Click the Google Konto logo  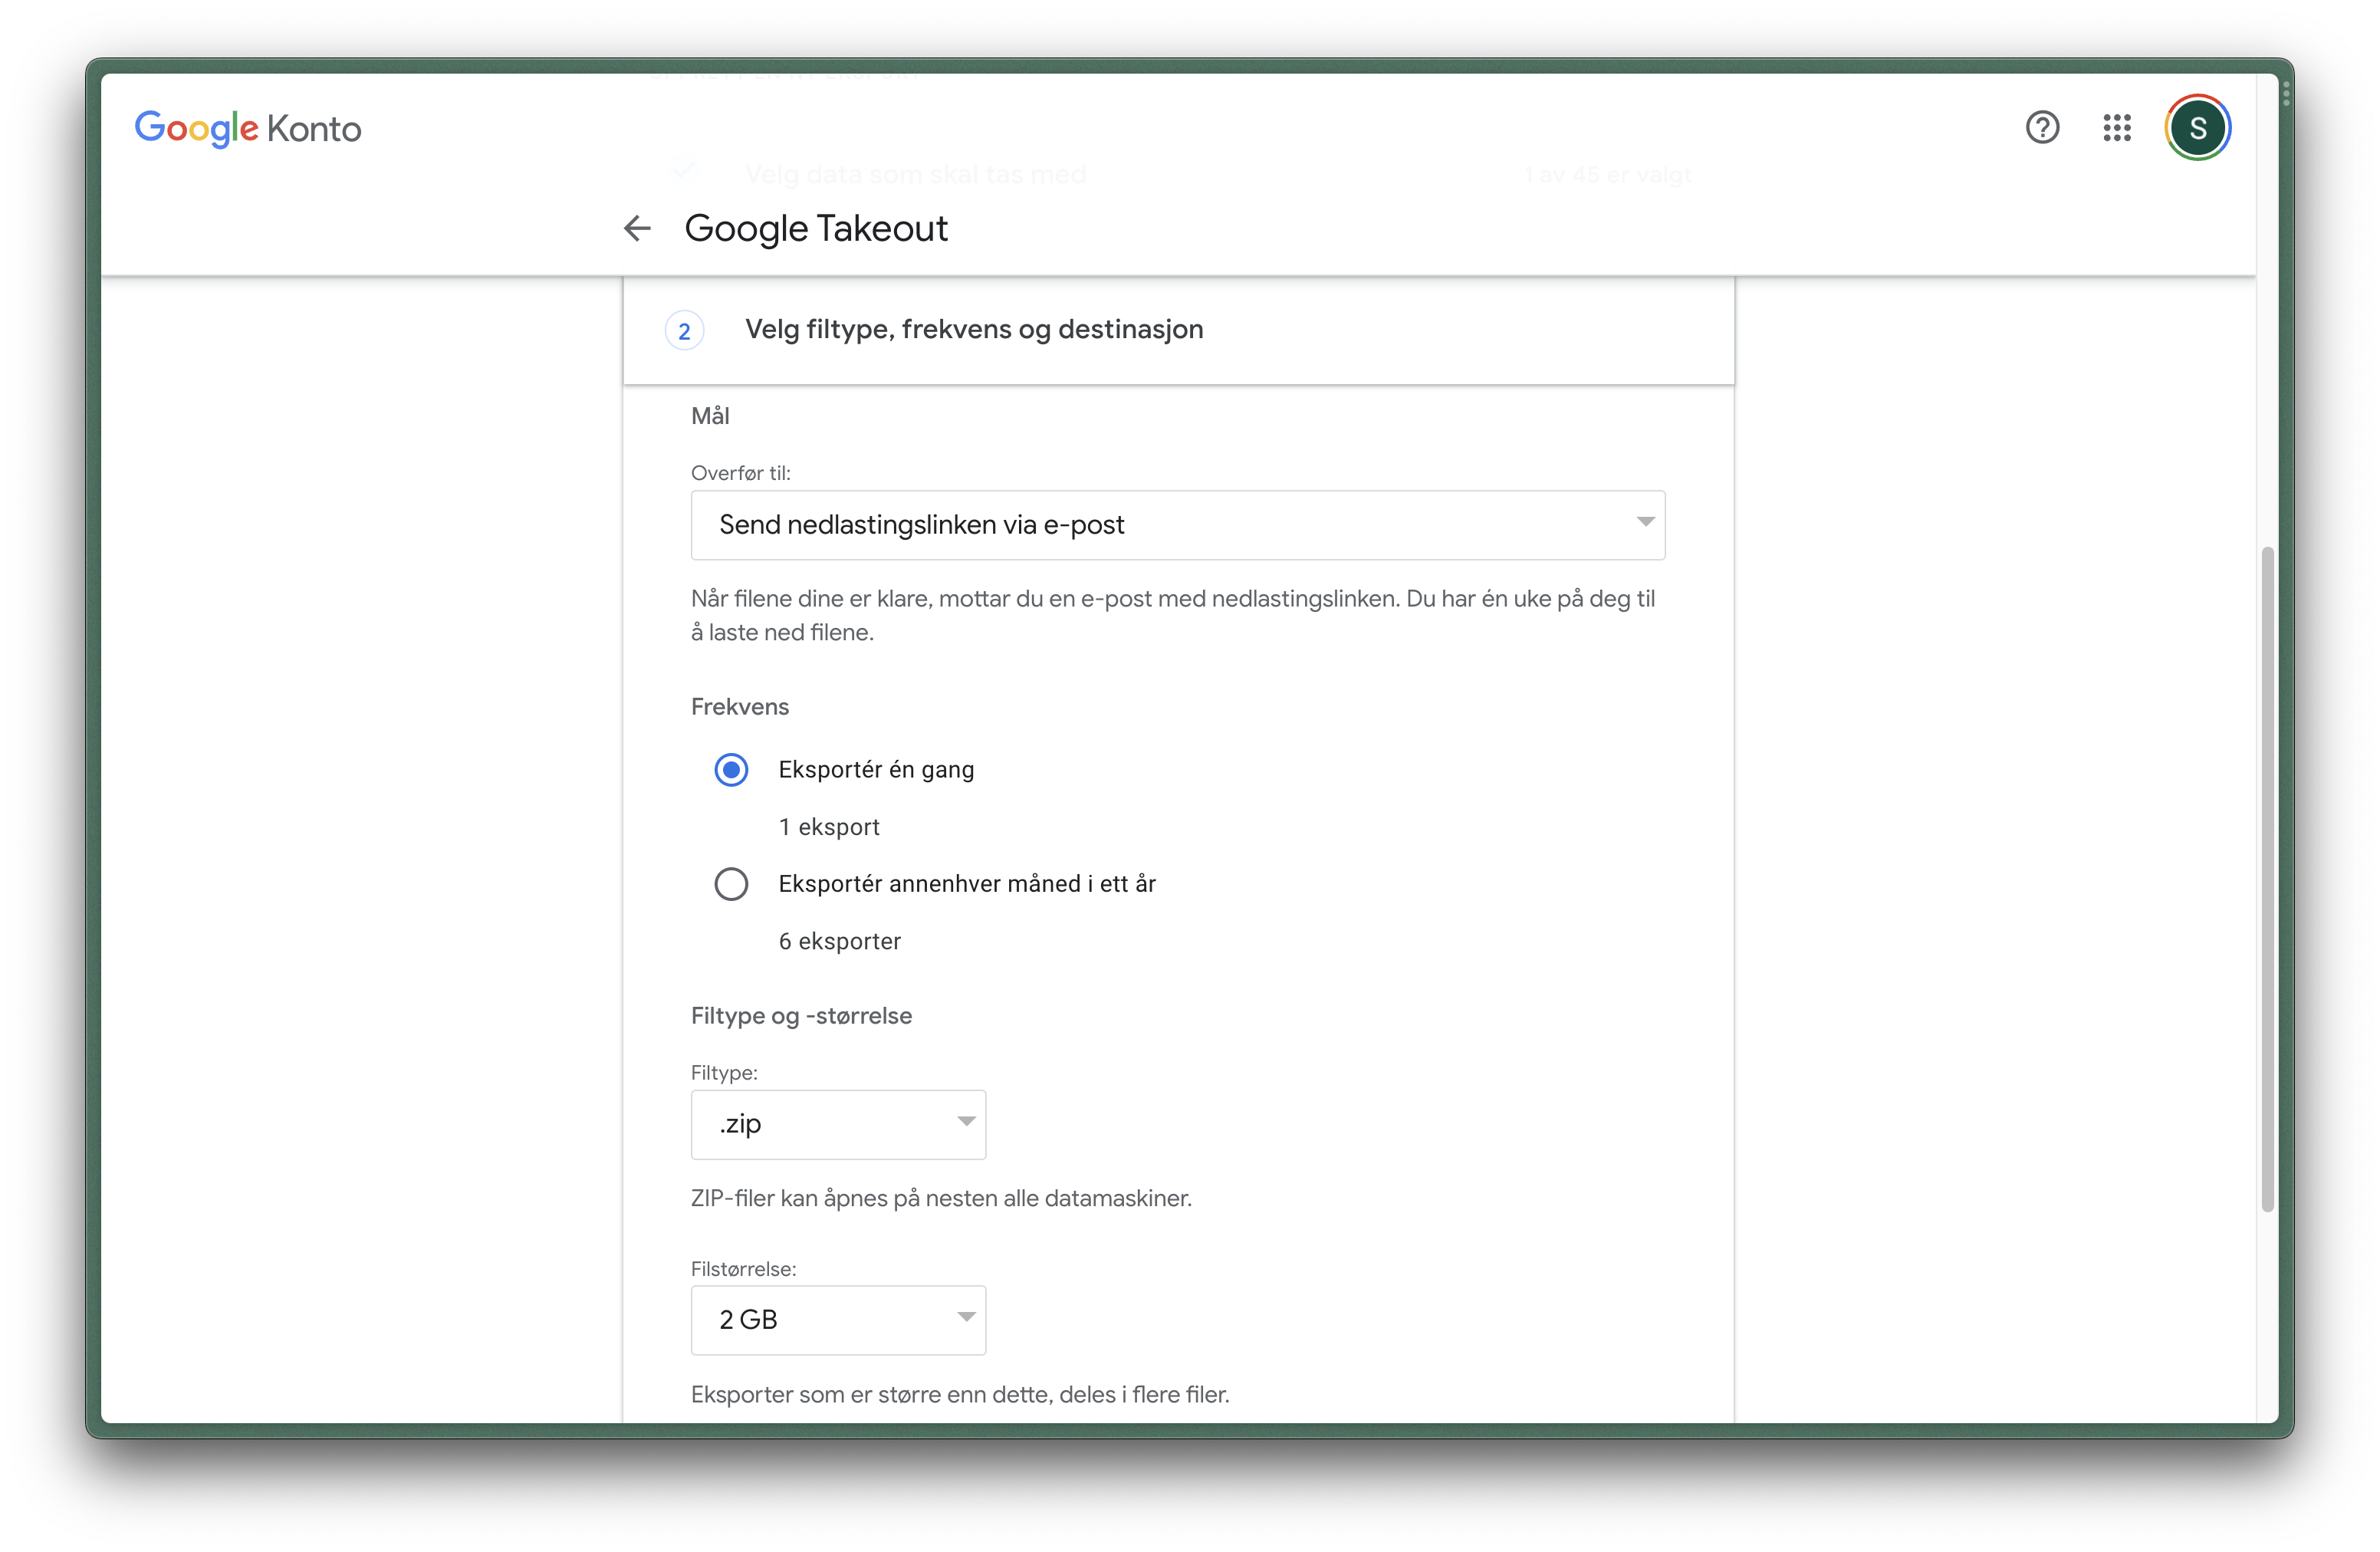(x=248, y=128)
